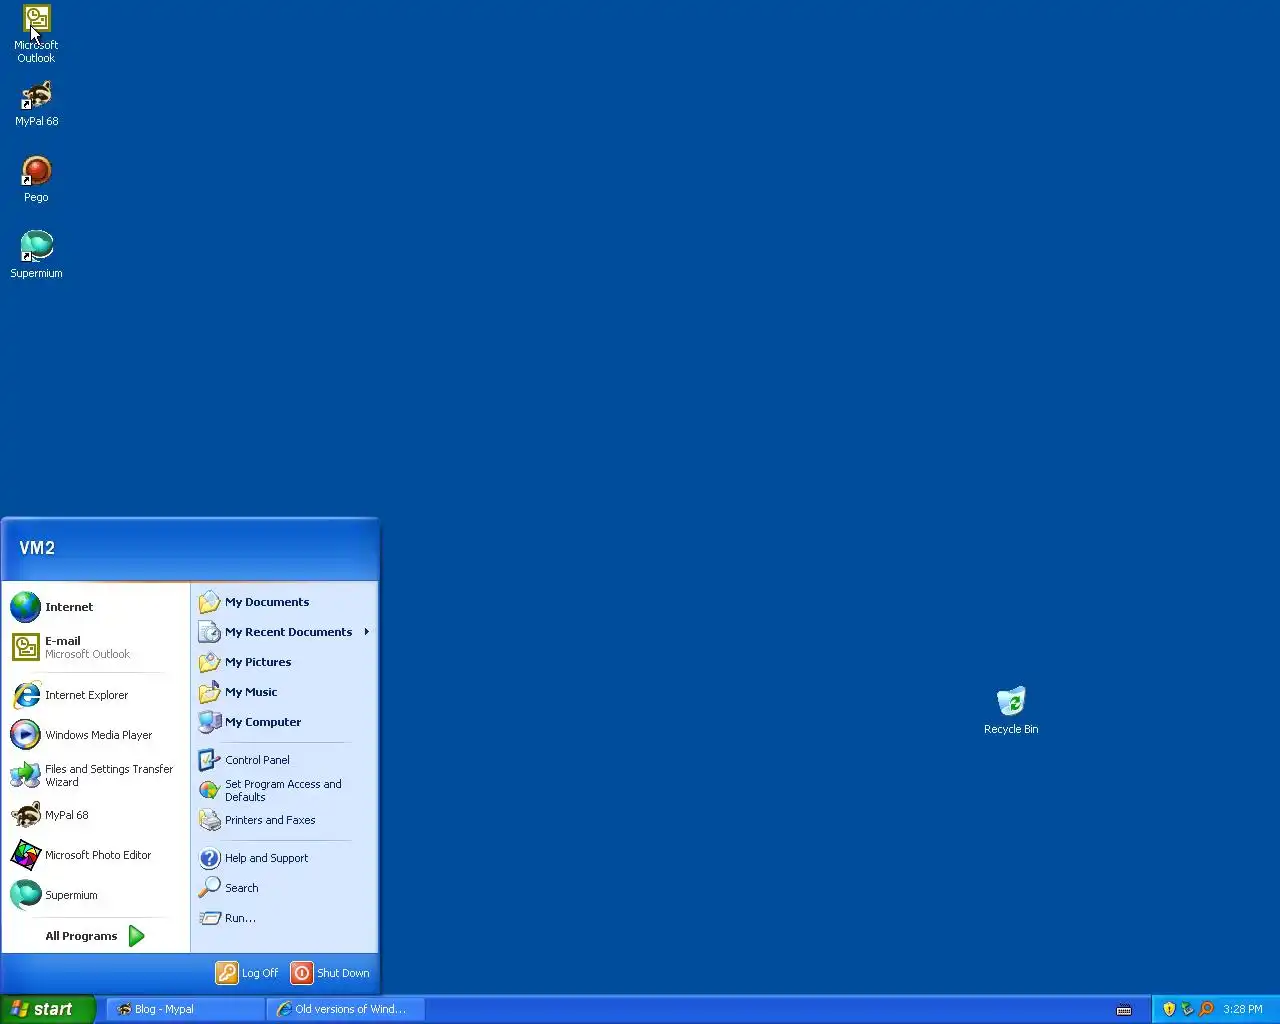This screenshot has width=1280, height=1024.
Task: Expand All Programs in the Start menu
Action: [95, 936]
